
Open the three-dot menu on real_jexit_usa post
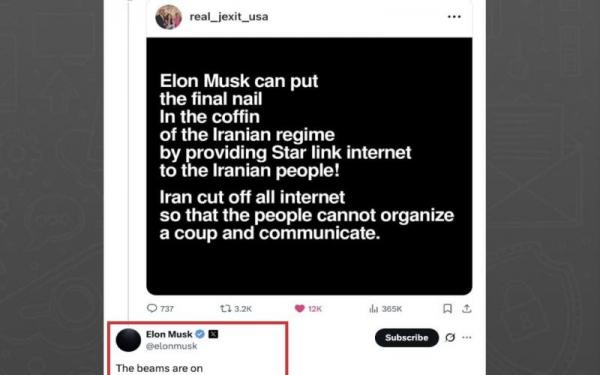tap(454, 16)
